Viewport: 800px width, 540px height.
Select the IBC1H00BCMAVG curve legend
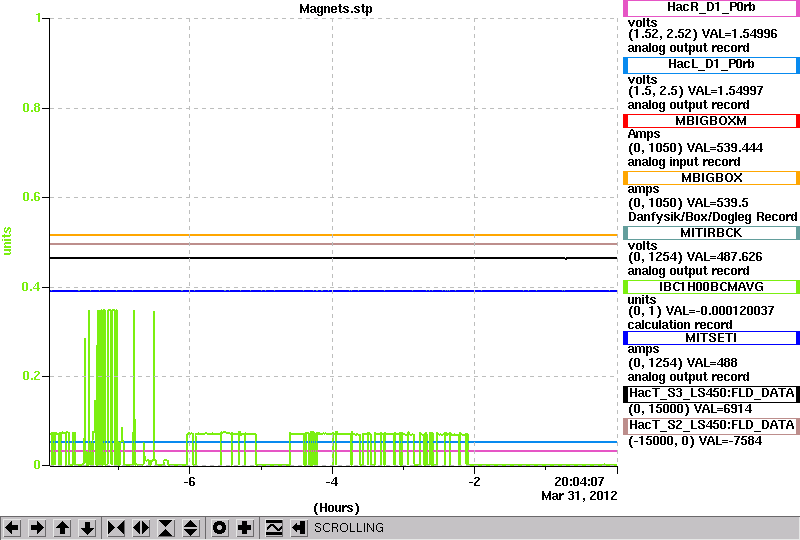point(711,287)
